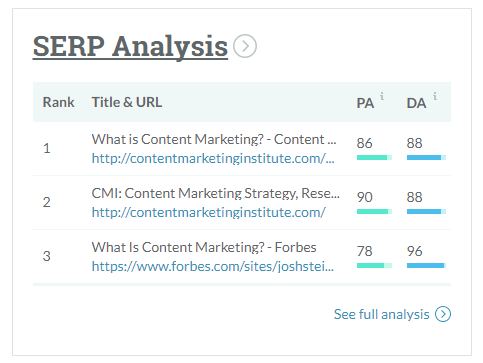The image size is (483, 363).
Task: Select 'What Is Content Marketing? - Forbes' title
Action: [204, 248]
